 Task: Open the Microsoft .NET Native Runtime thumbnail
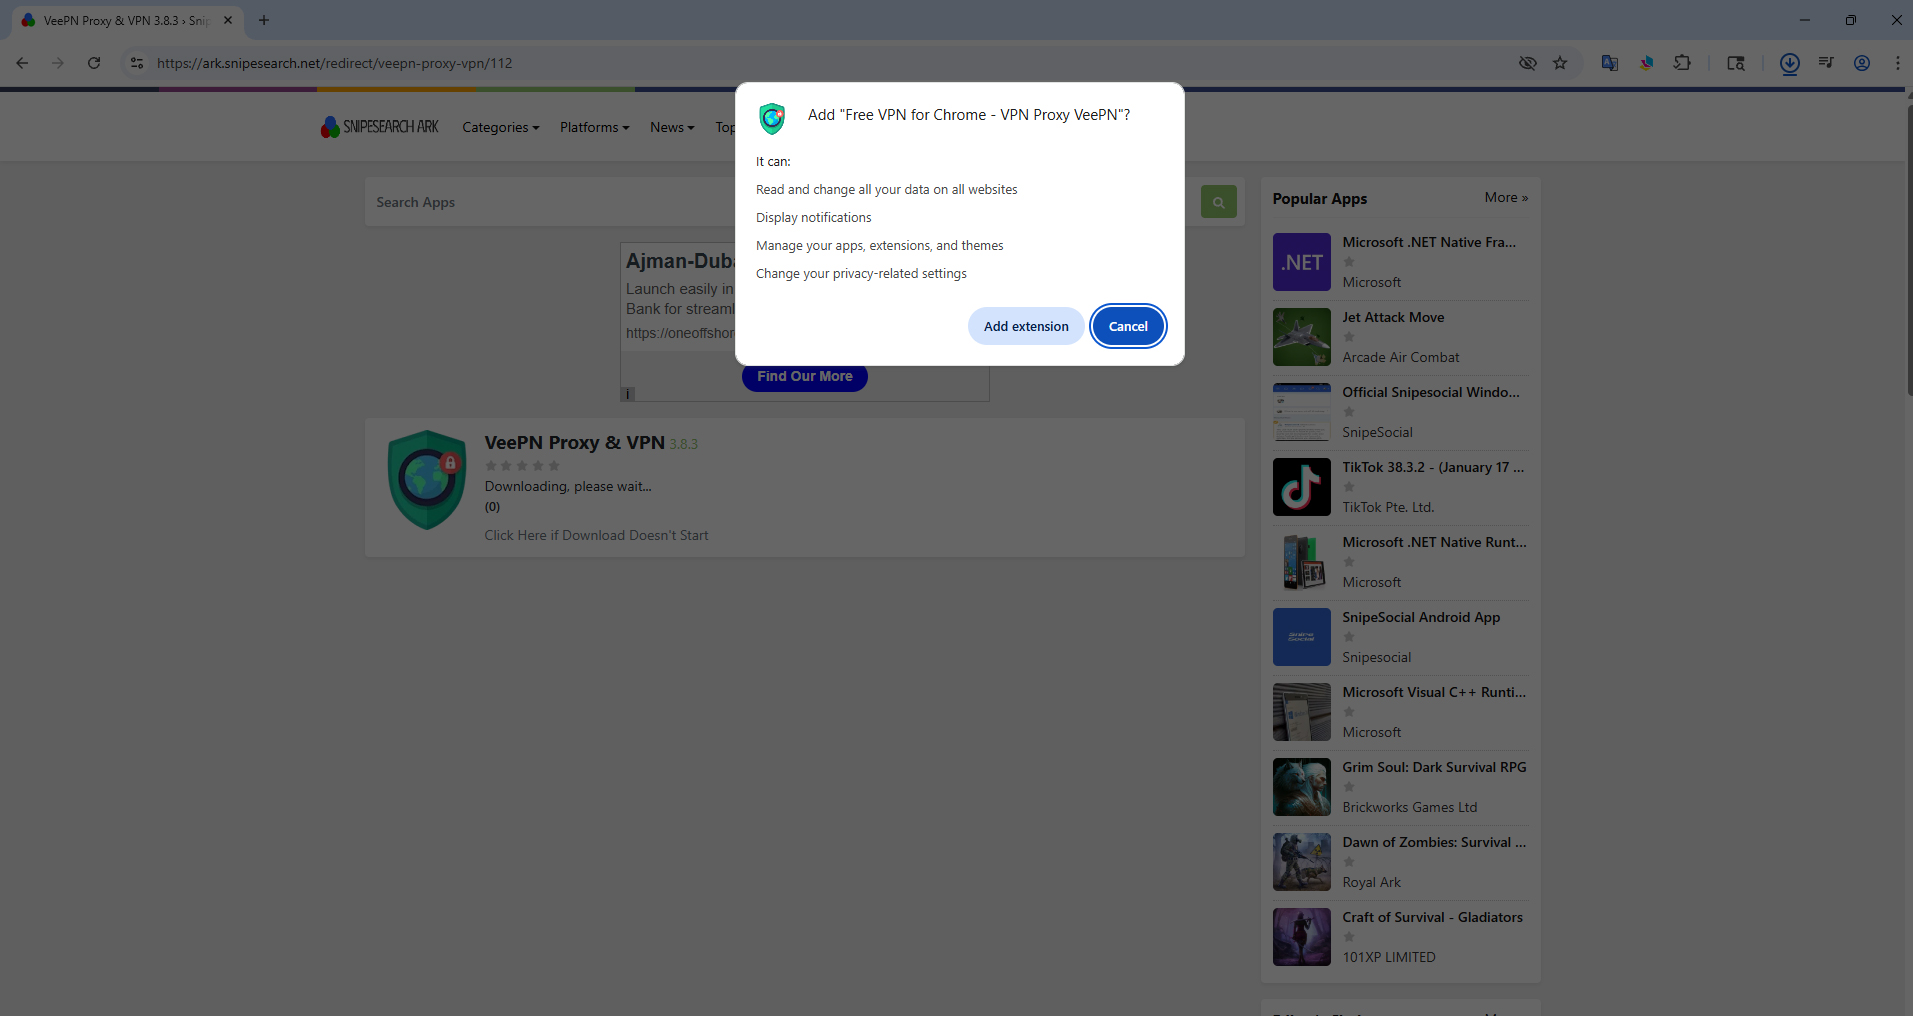pos(1301,562)
